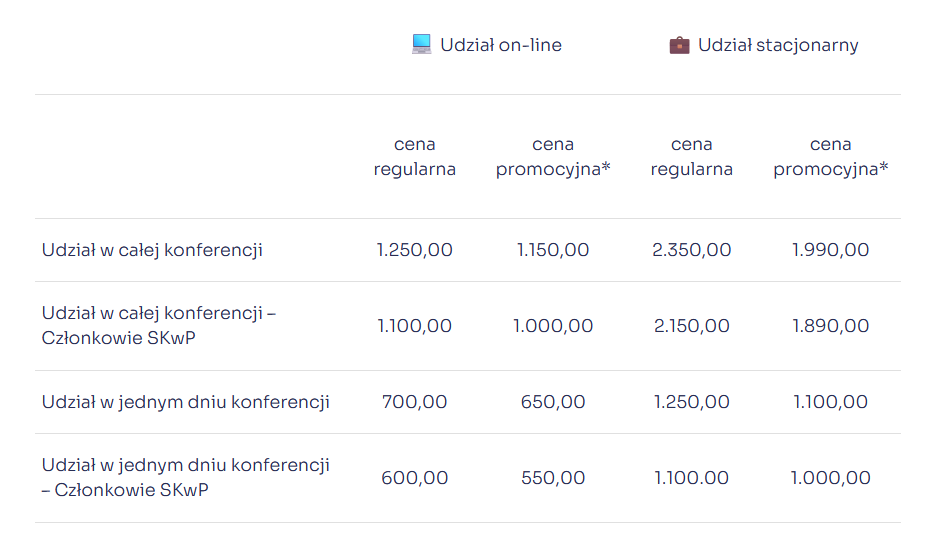The height and width of the screenshot is (540, 942).
Task: Click the Udział w jednym dniu konferencji label
Action: click(x=186, y=402)
